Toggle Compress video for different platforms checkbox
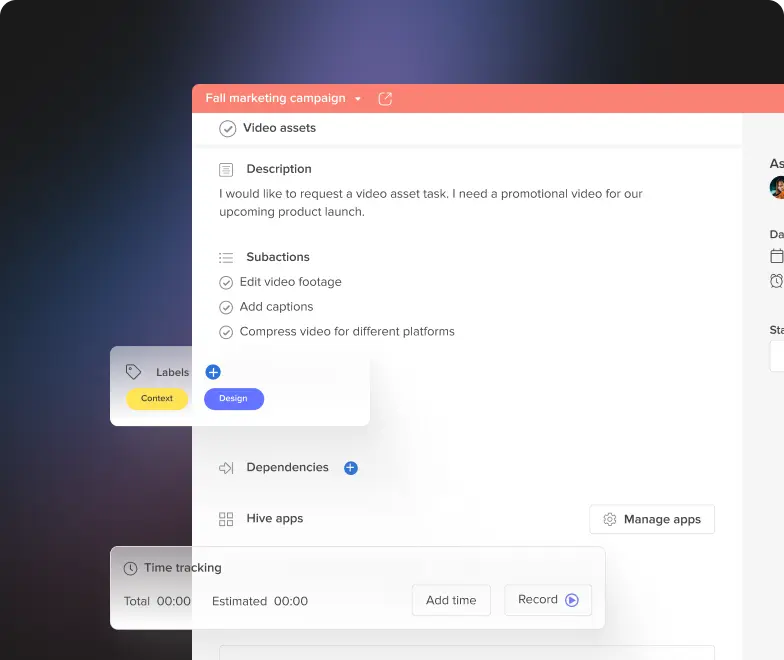Image resolution: width=784 pixels, height=660 pixels. pyautogui.click(x=226, y=332)
